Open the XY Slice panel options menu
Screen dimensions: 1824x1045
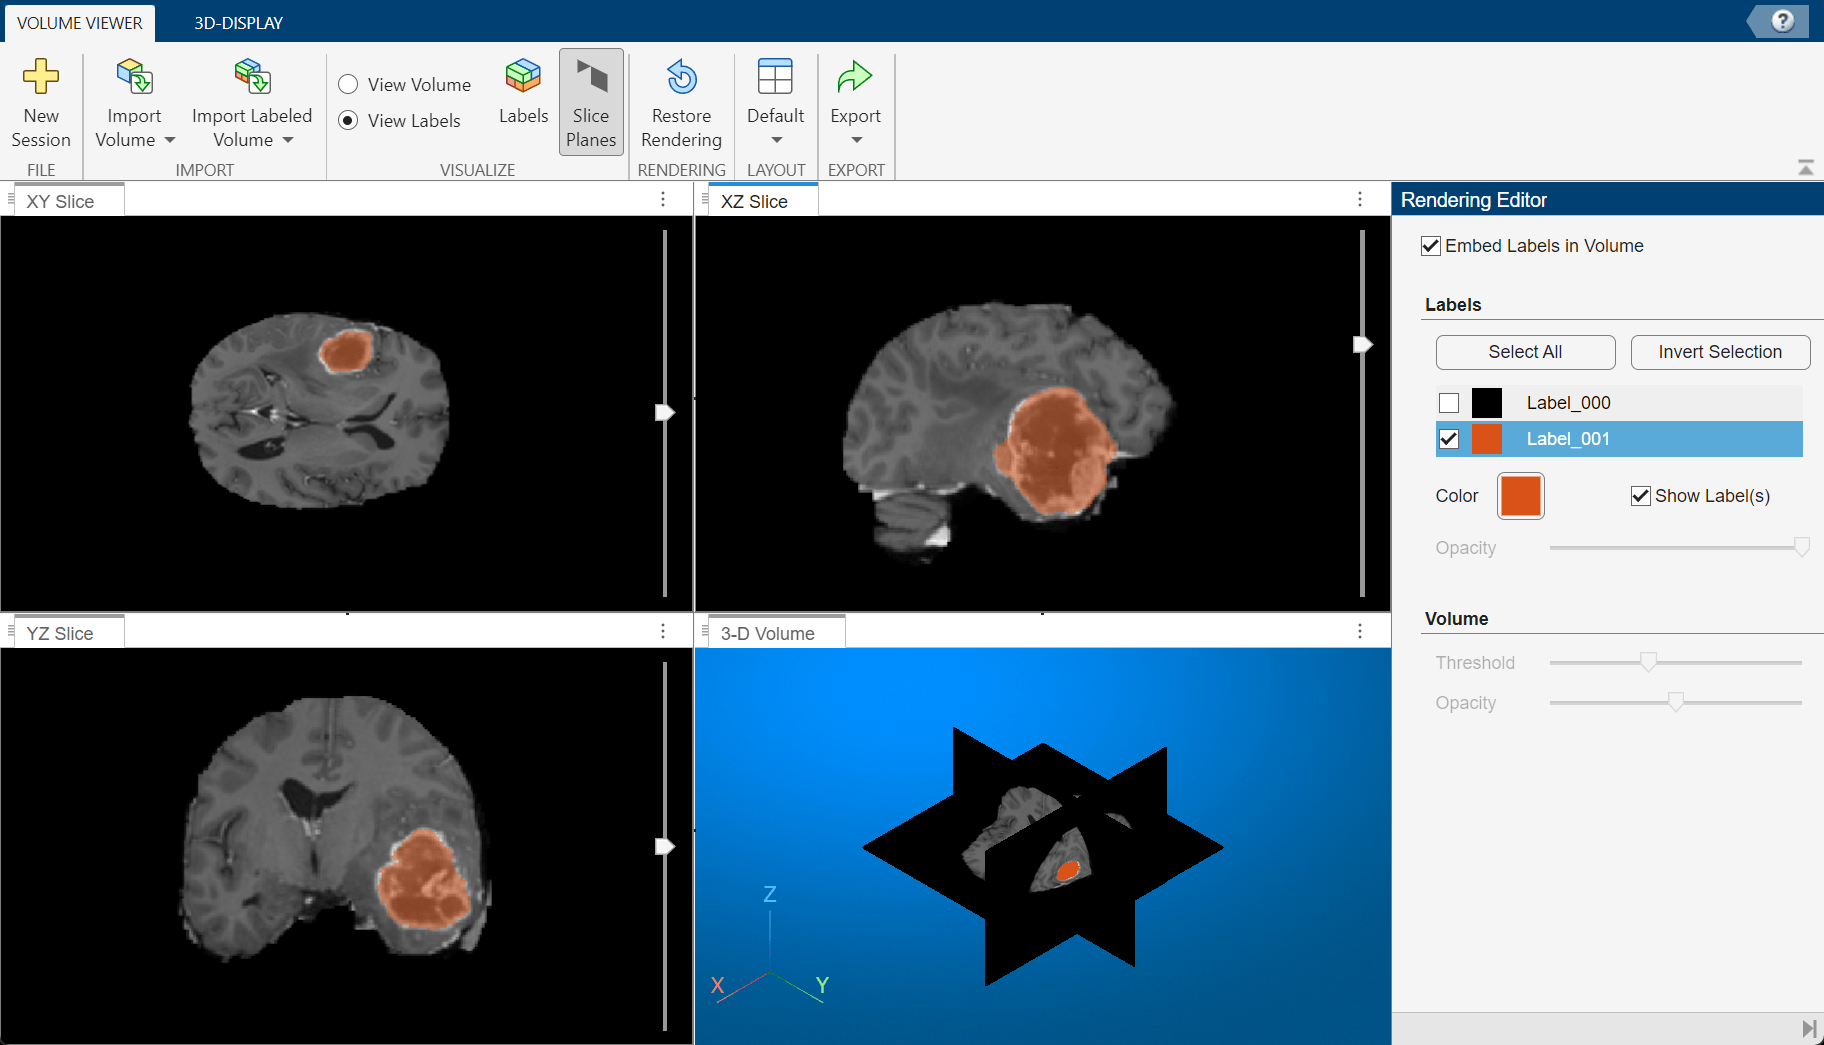[663, 200]
